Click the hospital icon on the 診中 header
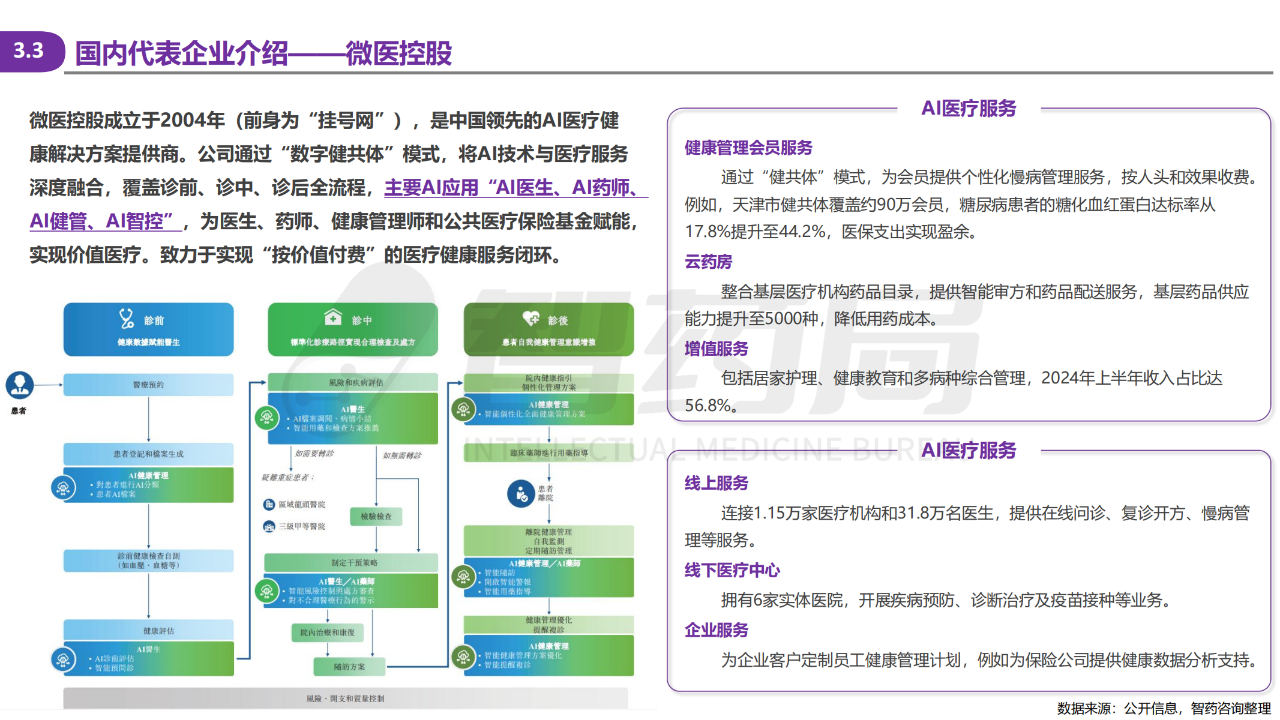The image size is (1280, 720). (331, 318)
